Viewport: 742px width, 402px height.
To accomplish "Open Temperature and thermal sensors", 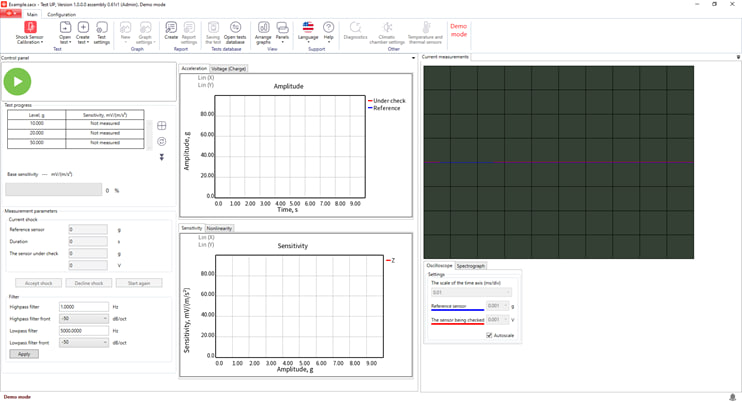I will pyautogui.click(x=425, y=33).
